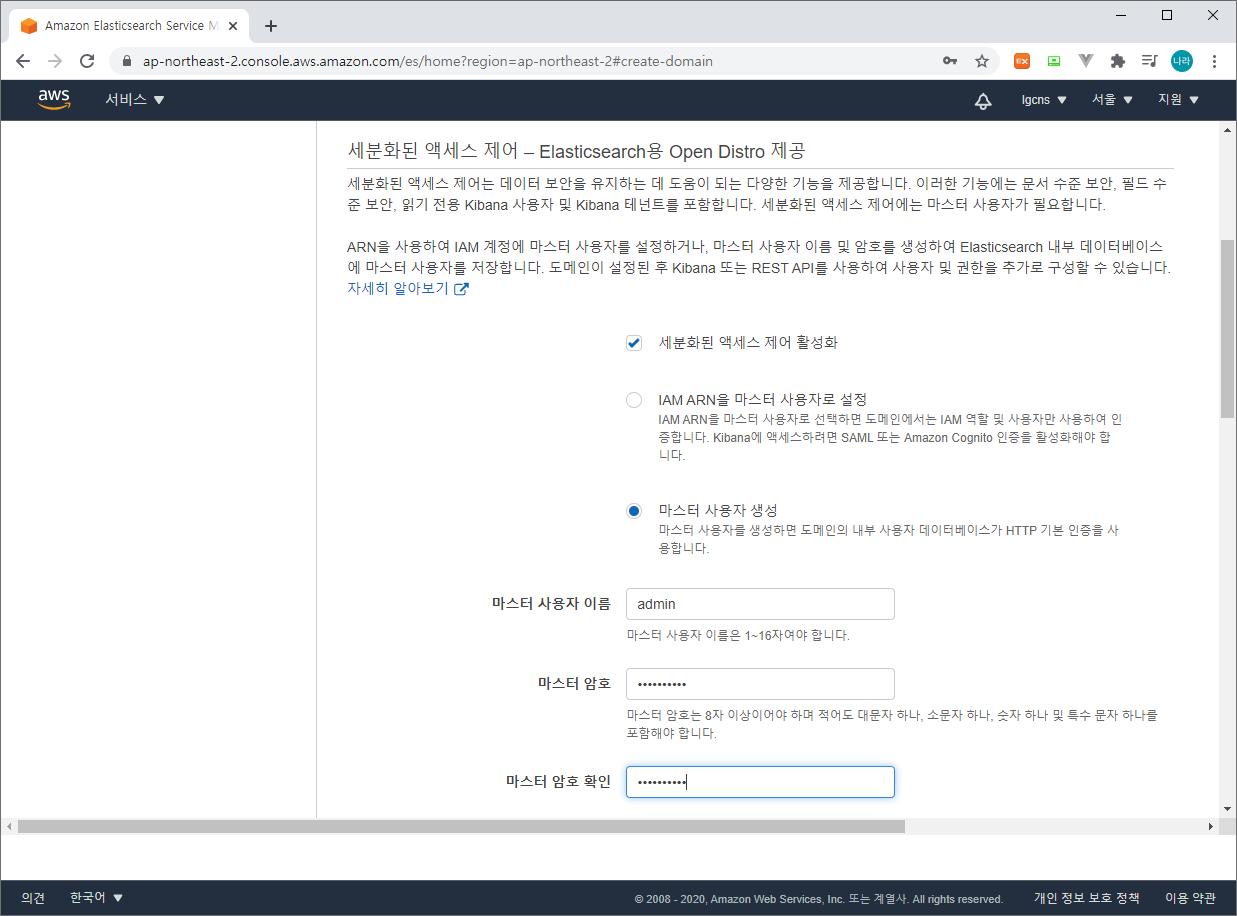The height and width of the screenshot is (916, 1237).
Task: Click the browser back arrow
Action: [x=23, y=61]
